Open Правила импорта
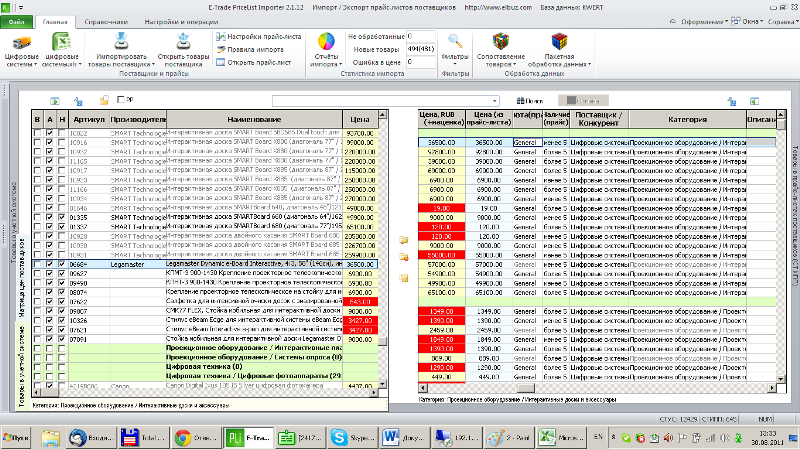800x450 pixels. coord(250,49)
